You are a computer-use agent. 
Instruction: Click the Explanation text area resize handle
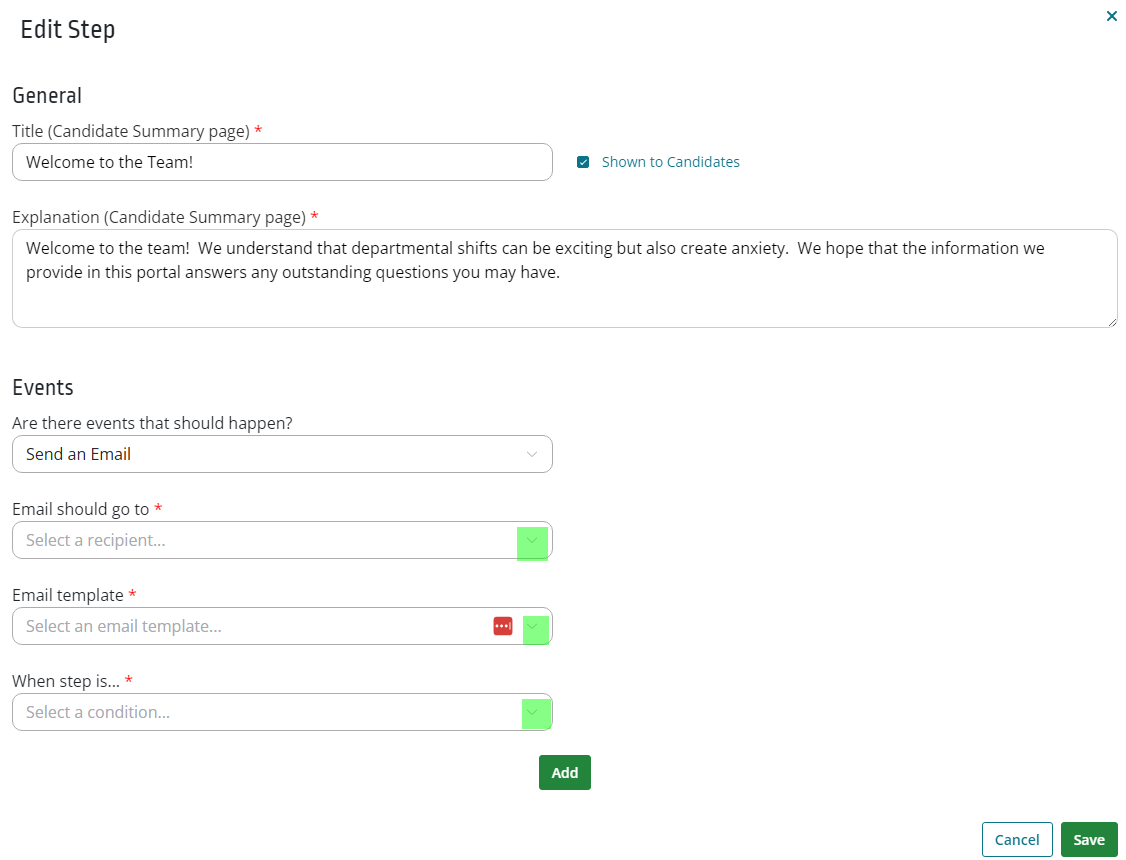(1112, 322)
